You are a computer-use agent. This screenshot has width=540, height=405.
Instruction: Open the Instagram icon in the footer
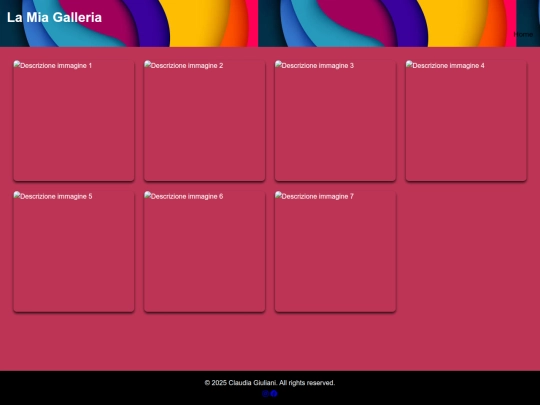(x=265, y=394)
